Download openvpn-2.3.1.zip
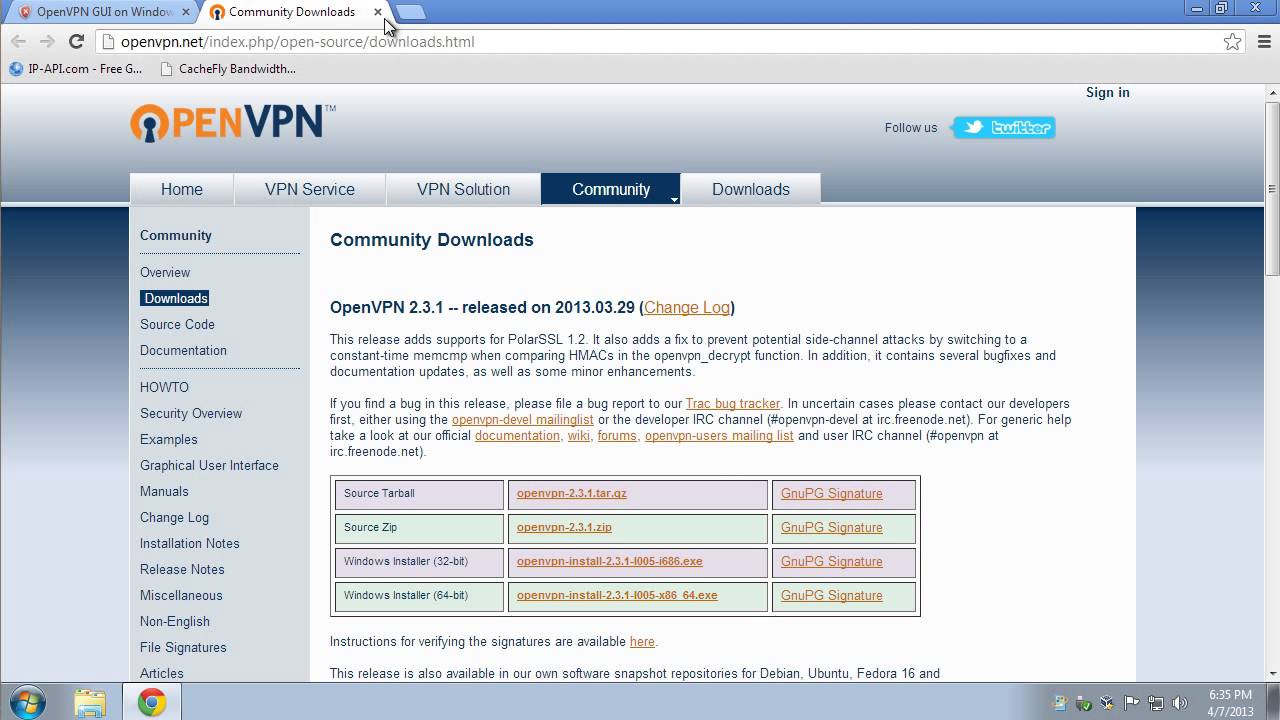Image resolution: width=1280 pixels, height=720 pixels. (564, 527)
